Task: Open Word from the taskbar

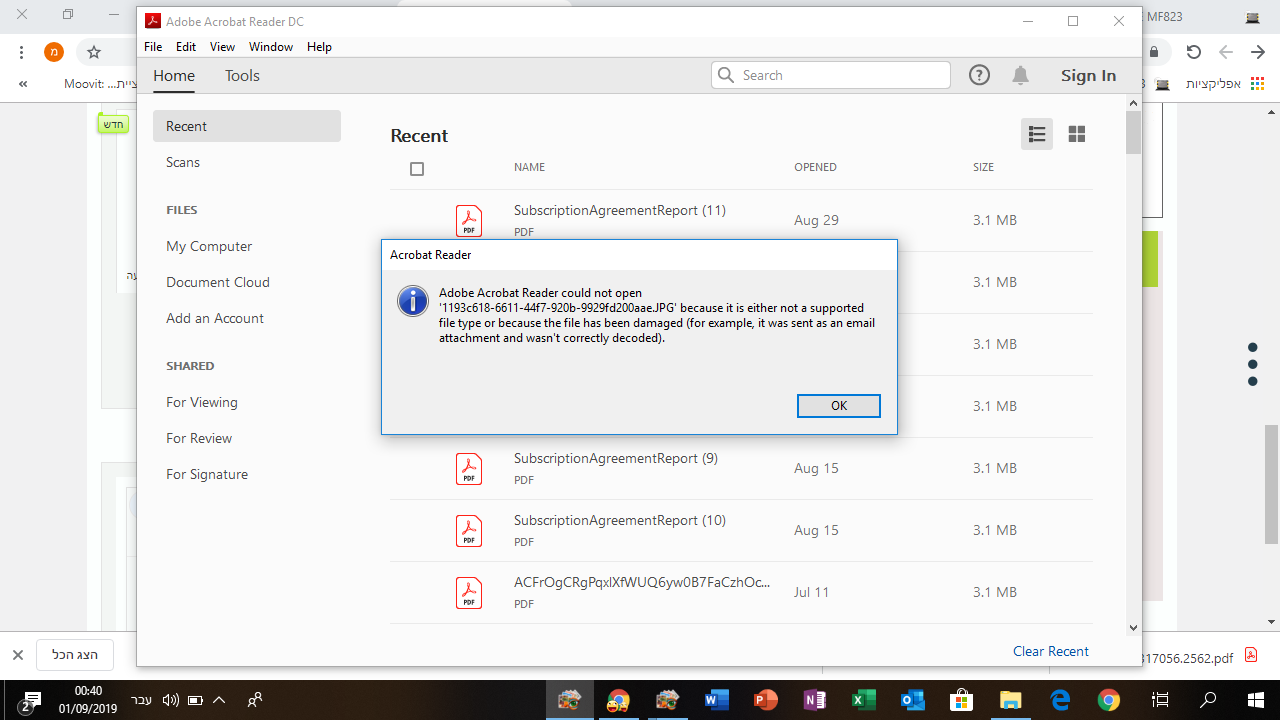Action: [x=716, y=700]
